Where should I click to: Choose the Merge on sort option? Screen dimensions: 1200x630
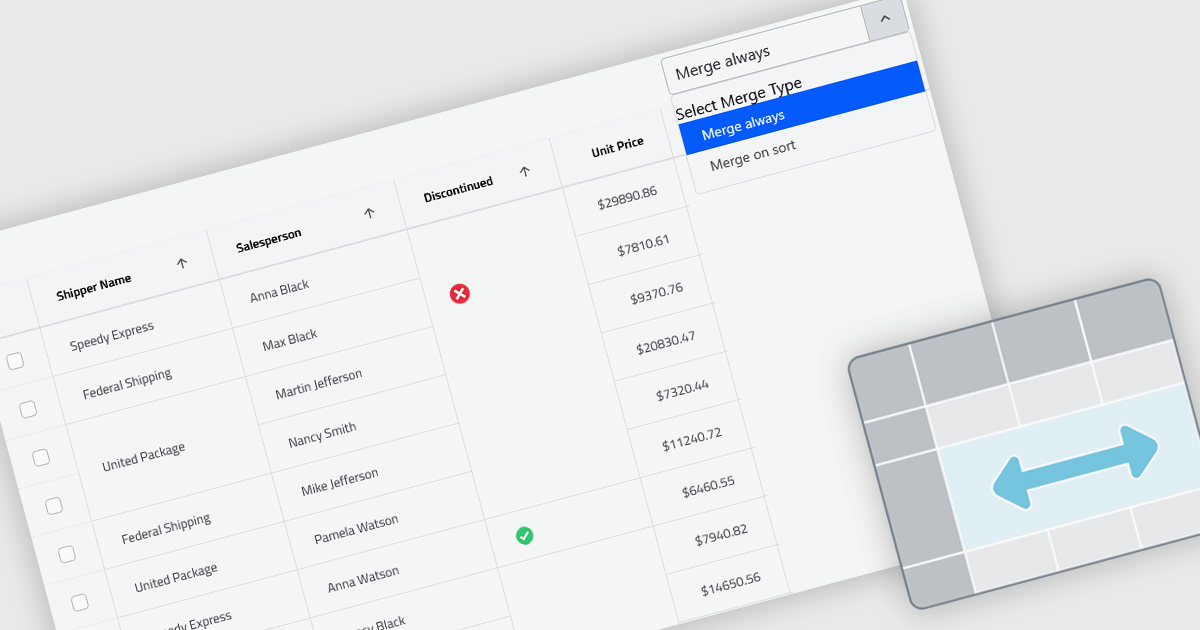753,156
